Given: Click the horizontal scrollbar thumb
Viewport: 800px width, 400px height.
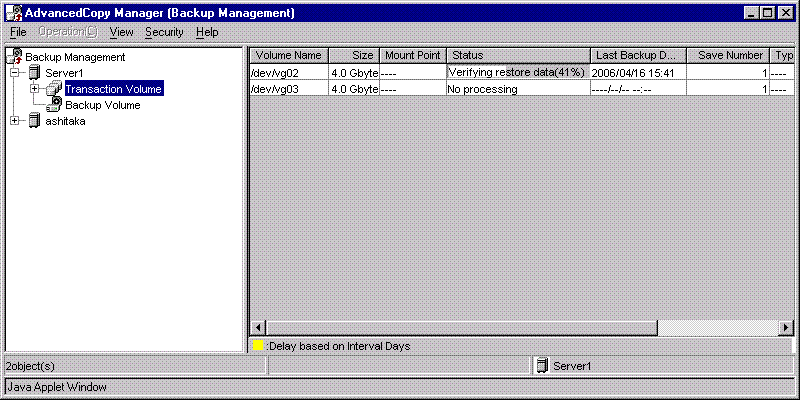Looking at the screenshot, I should click(x=462, y=327).
